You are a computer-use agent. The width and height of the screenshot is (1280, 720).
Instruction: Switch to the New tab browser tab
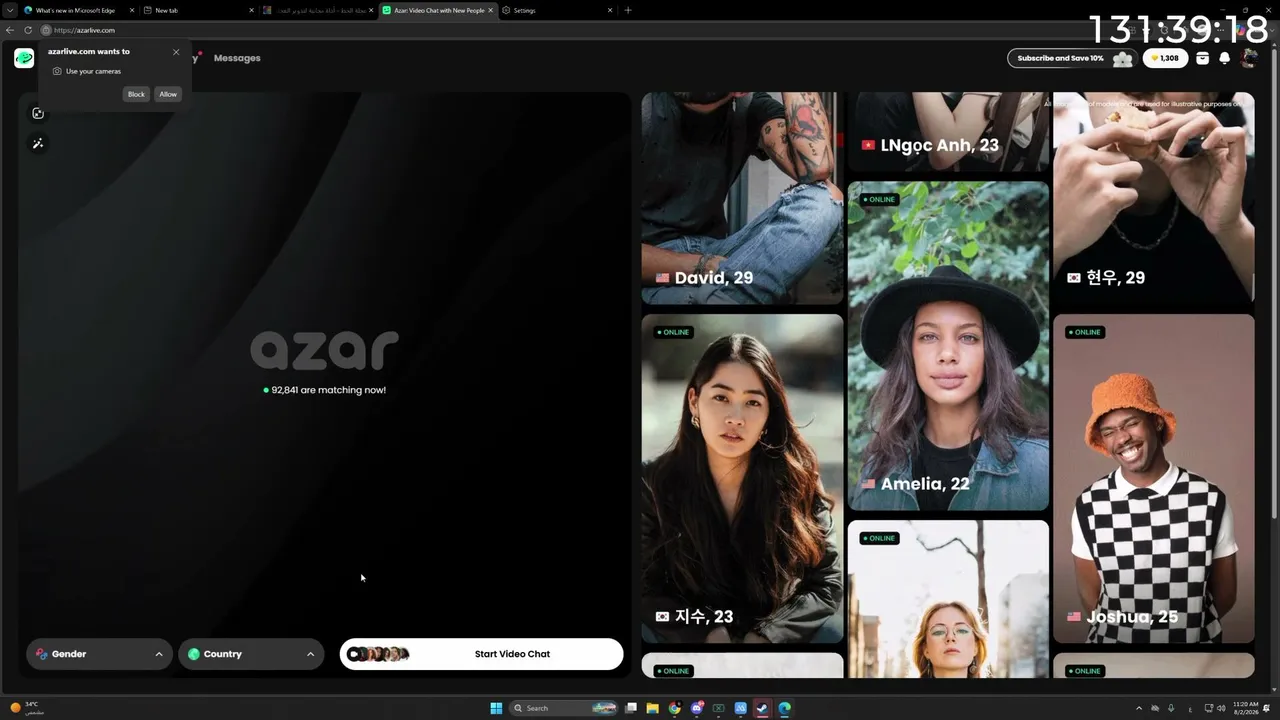(197, 10)
